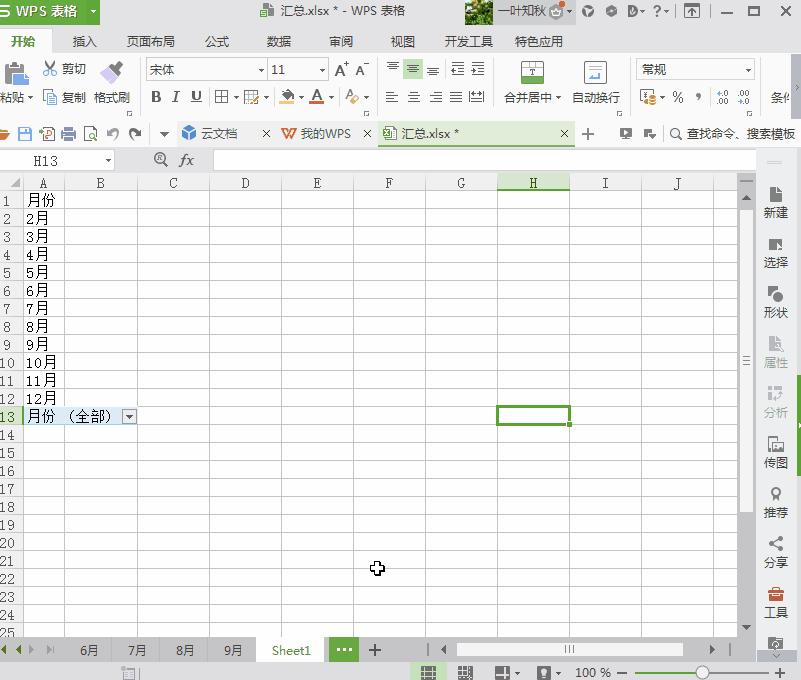Toggle underline formatting with the U icon

click(197, 97)
